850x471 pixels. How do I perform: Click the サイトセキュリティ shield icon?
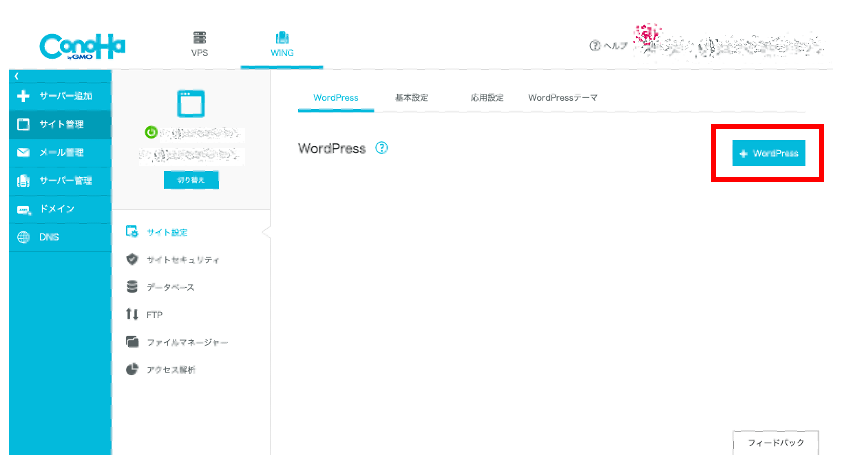132,259
